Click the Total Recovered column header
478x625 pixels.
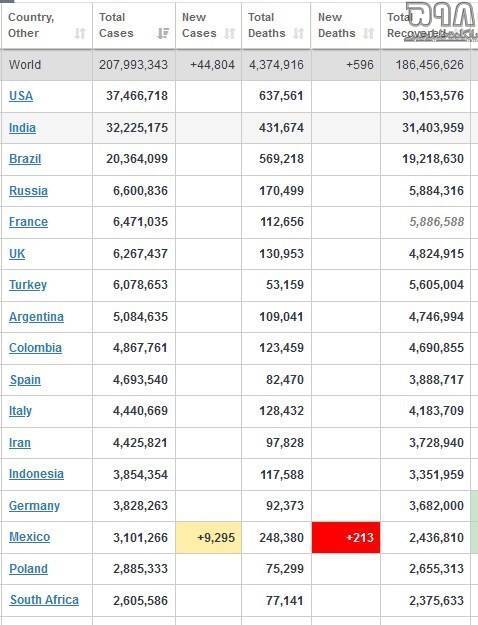[425, 25]
